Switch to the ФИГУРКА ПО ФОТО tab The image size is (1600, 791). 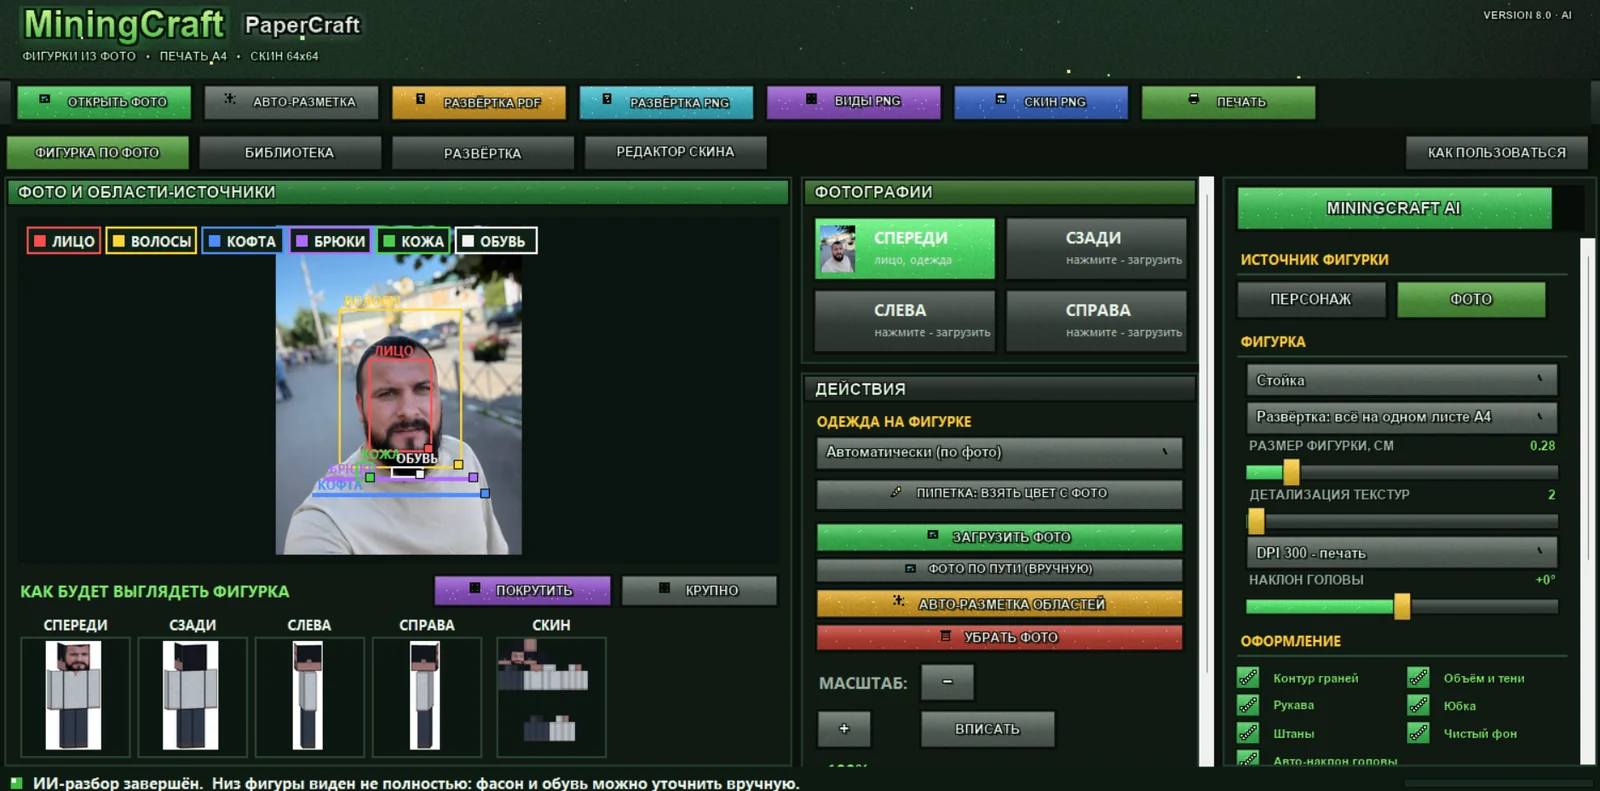pos(97,152)
